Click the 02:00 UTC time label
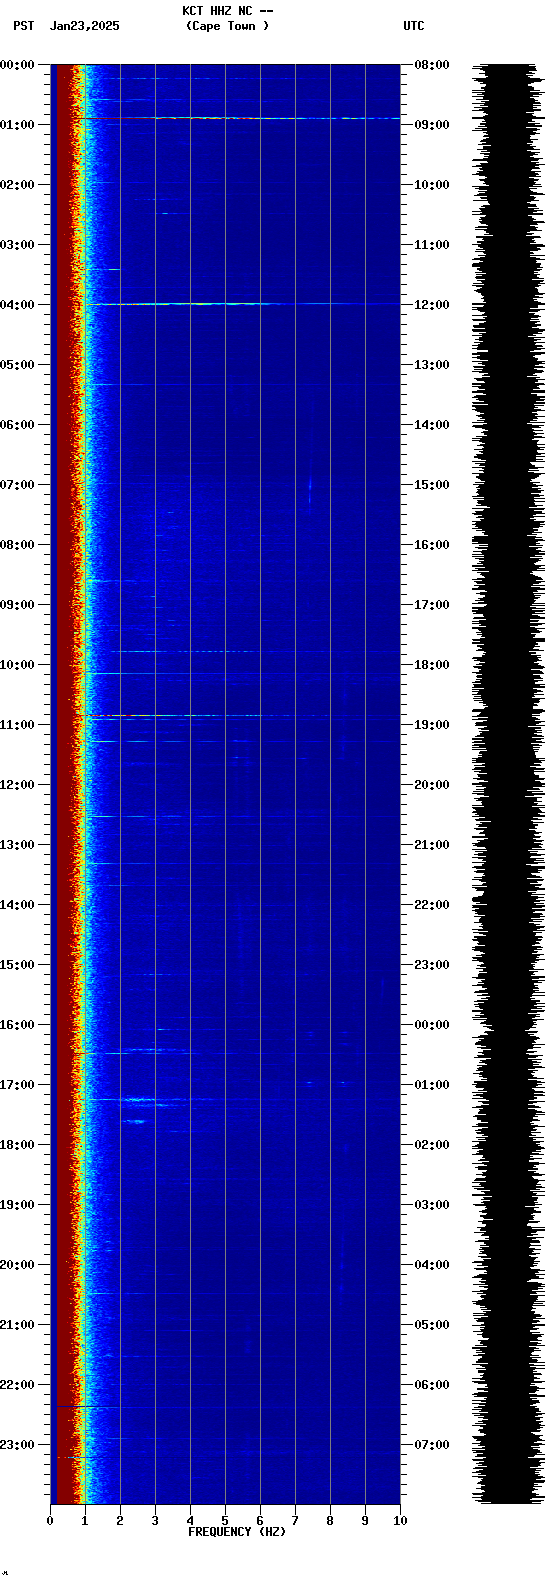Viewport: 552px width, 1584px height. tap(432, 1145)
